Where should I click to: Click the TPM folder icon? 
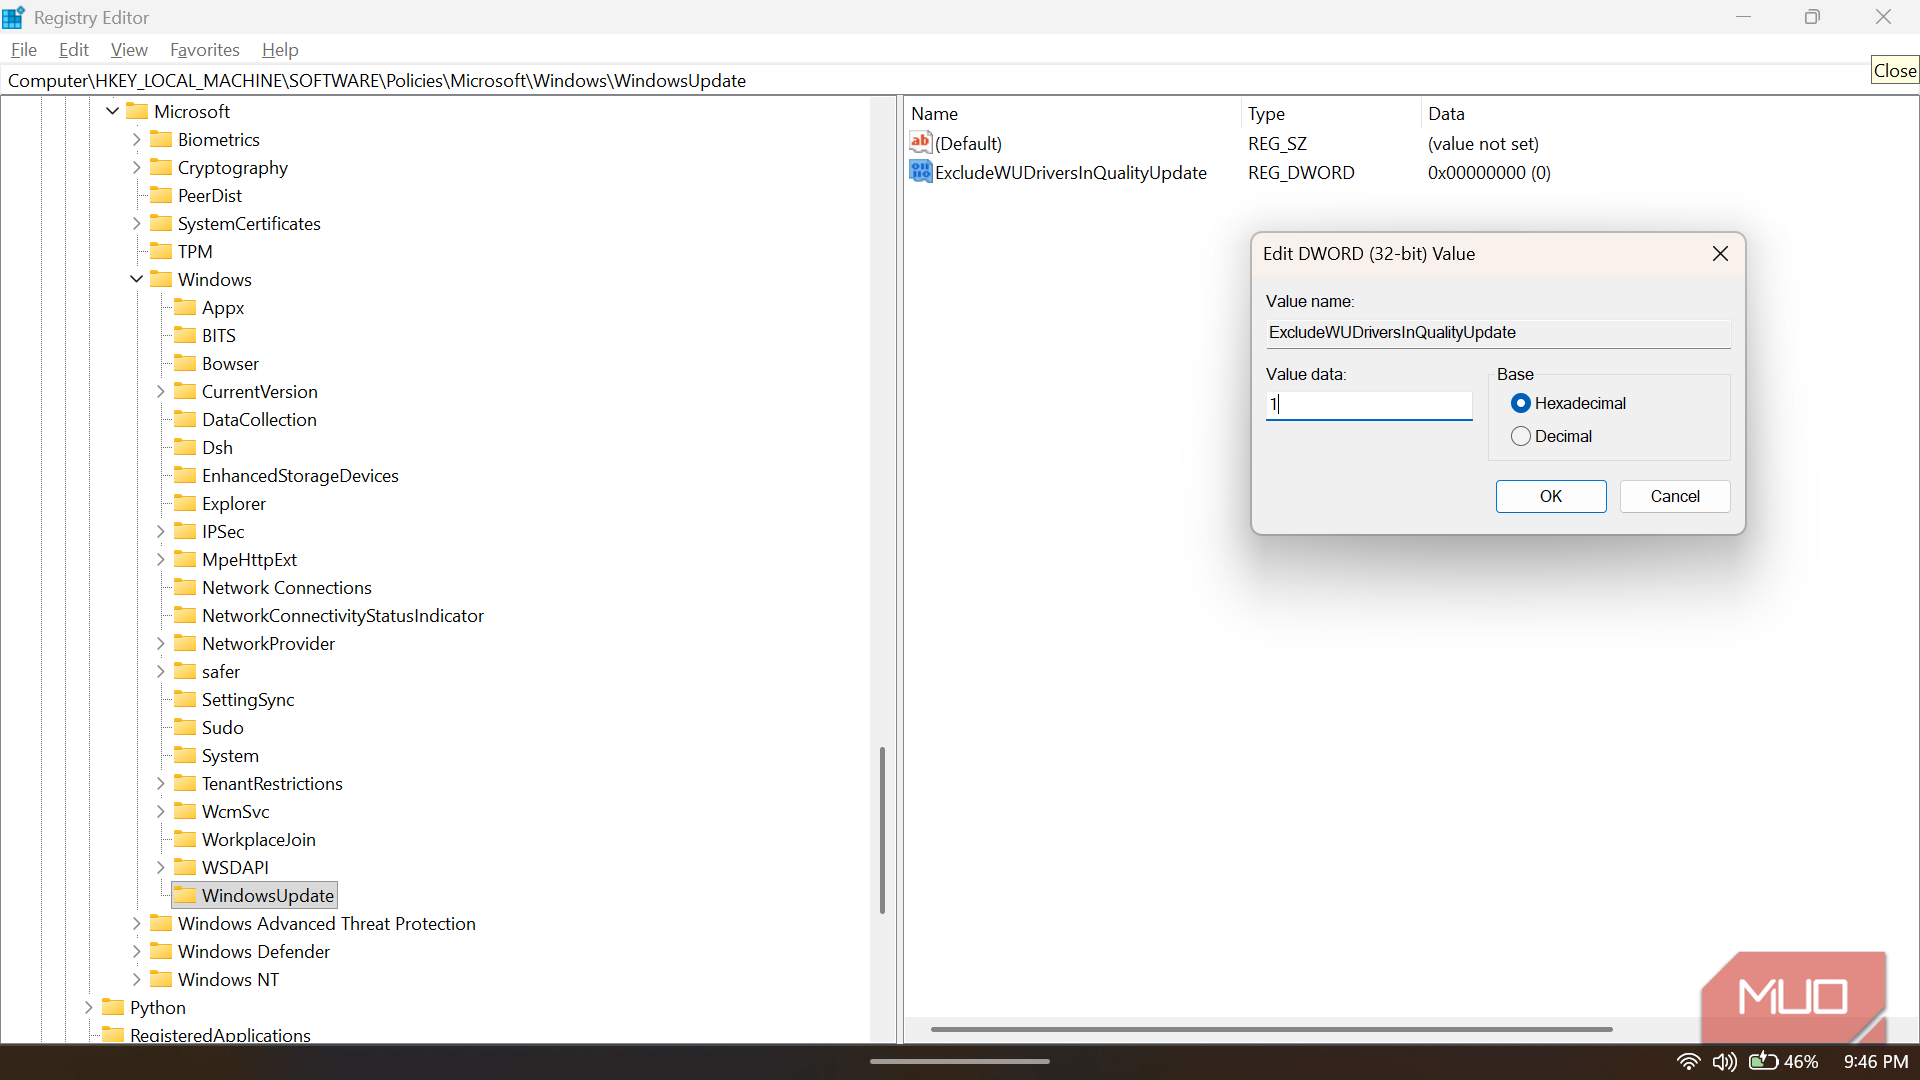click(161, 251)
